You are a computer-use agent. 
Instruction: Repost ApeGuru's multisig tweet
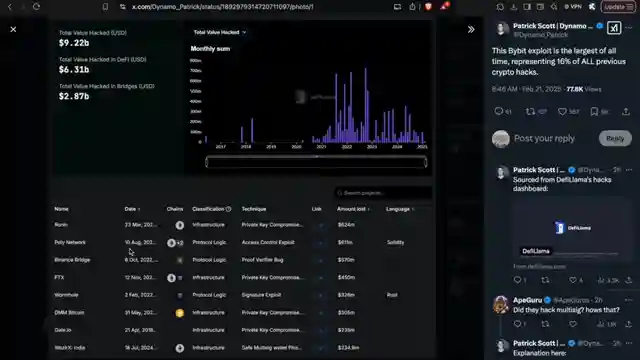545,324
